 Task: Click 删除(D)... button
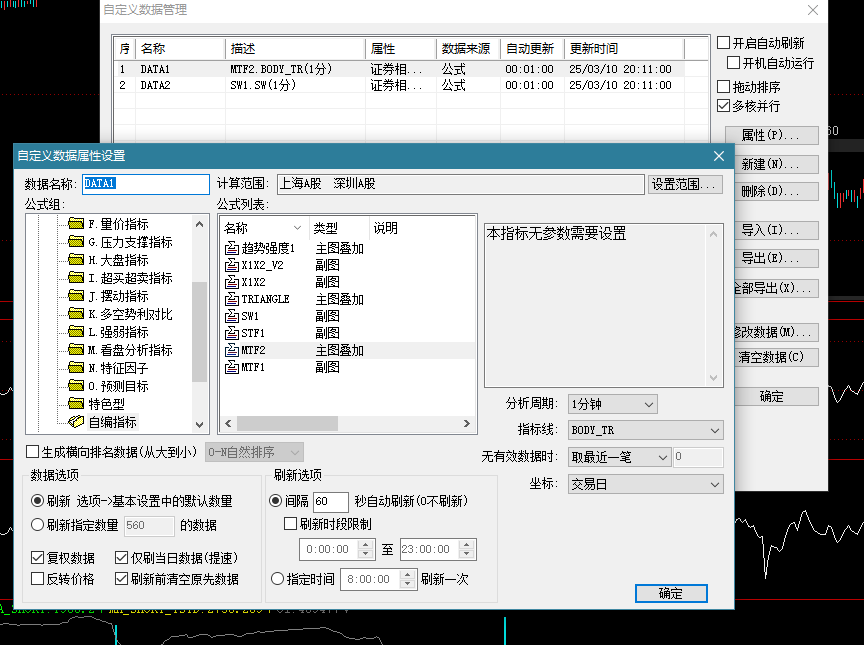[x=776, y=192]
